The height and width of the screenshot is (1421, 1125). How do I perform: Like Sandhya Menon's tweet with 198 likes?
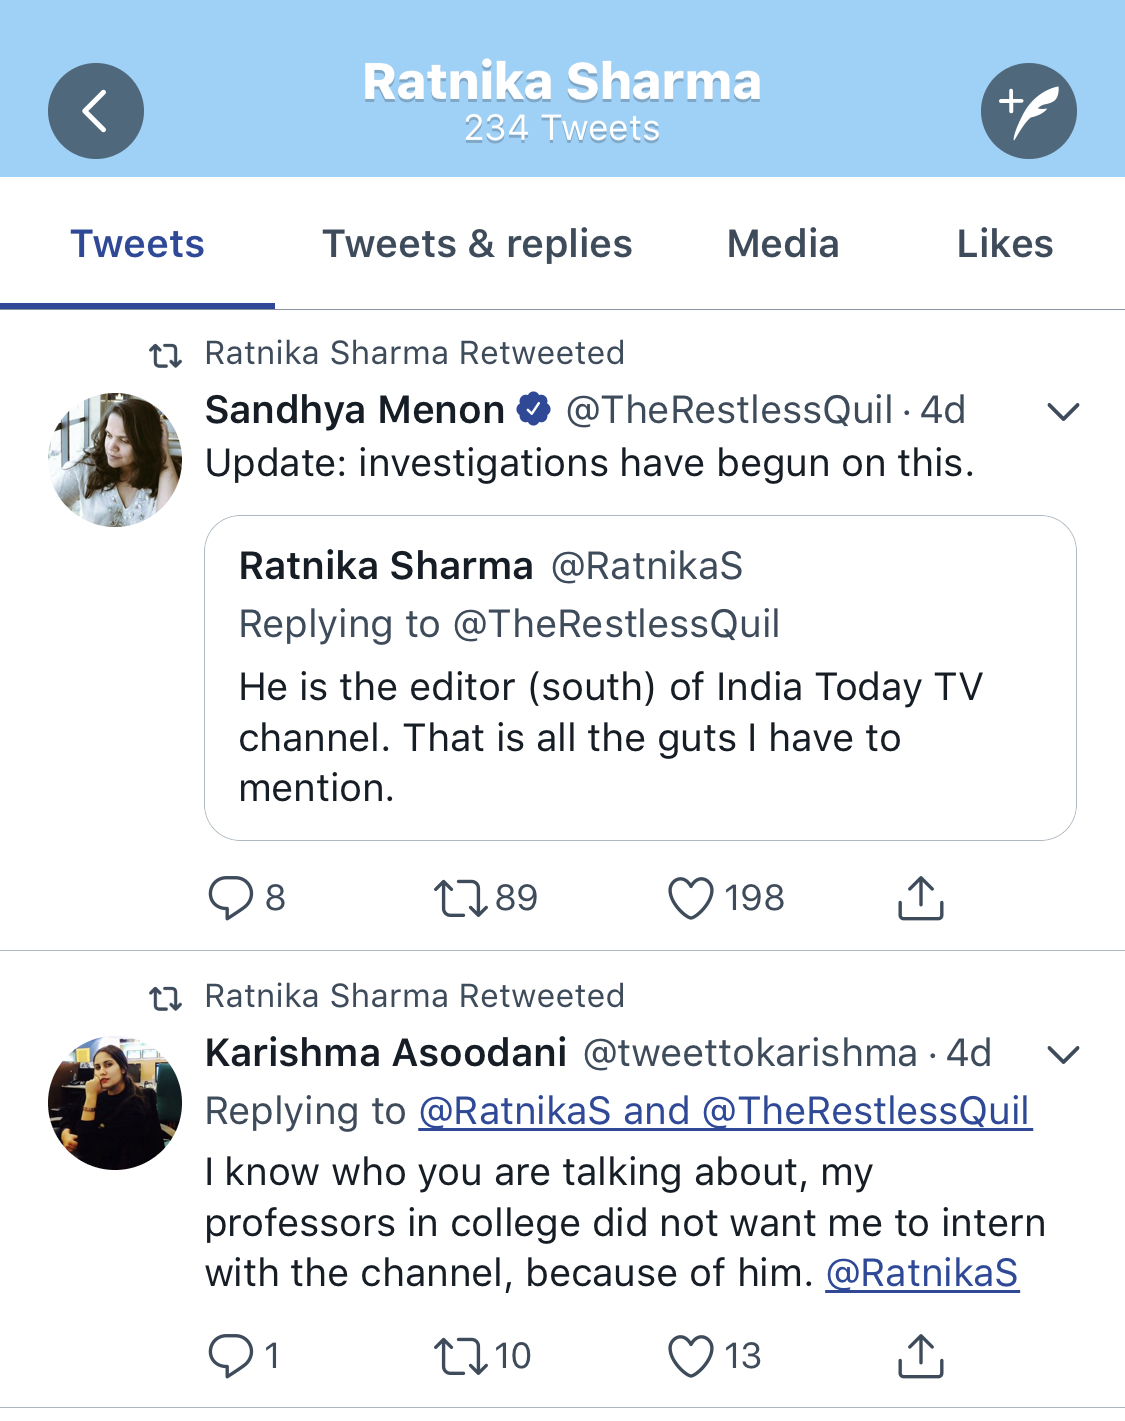point(691,897)
